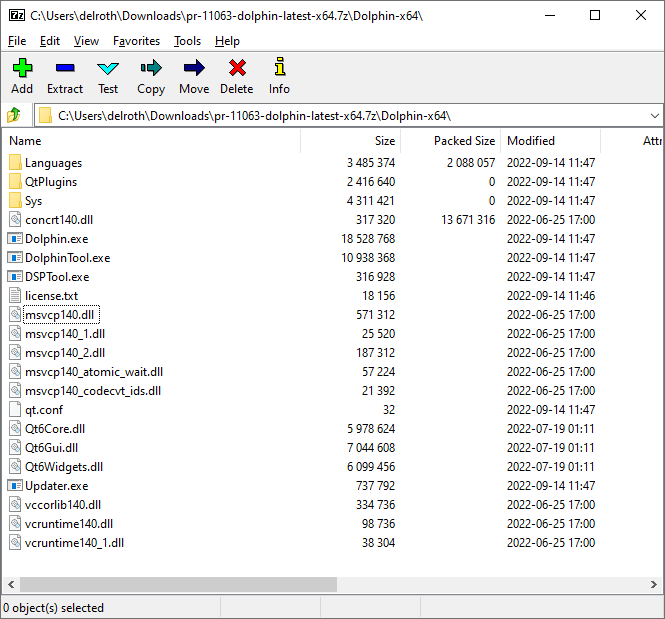Select msvcp140_1.dll file name
Viewport: 665px width, 619px height.
(x=65, y=334)
